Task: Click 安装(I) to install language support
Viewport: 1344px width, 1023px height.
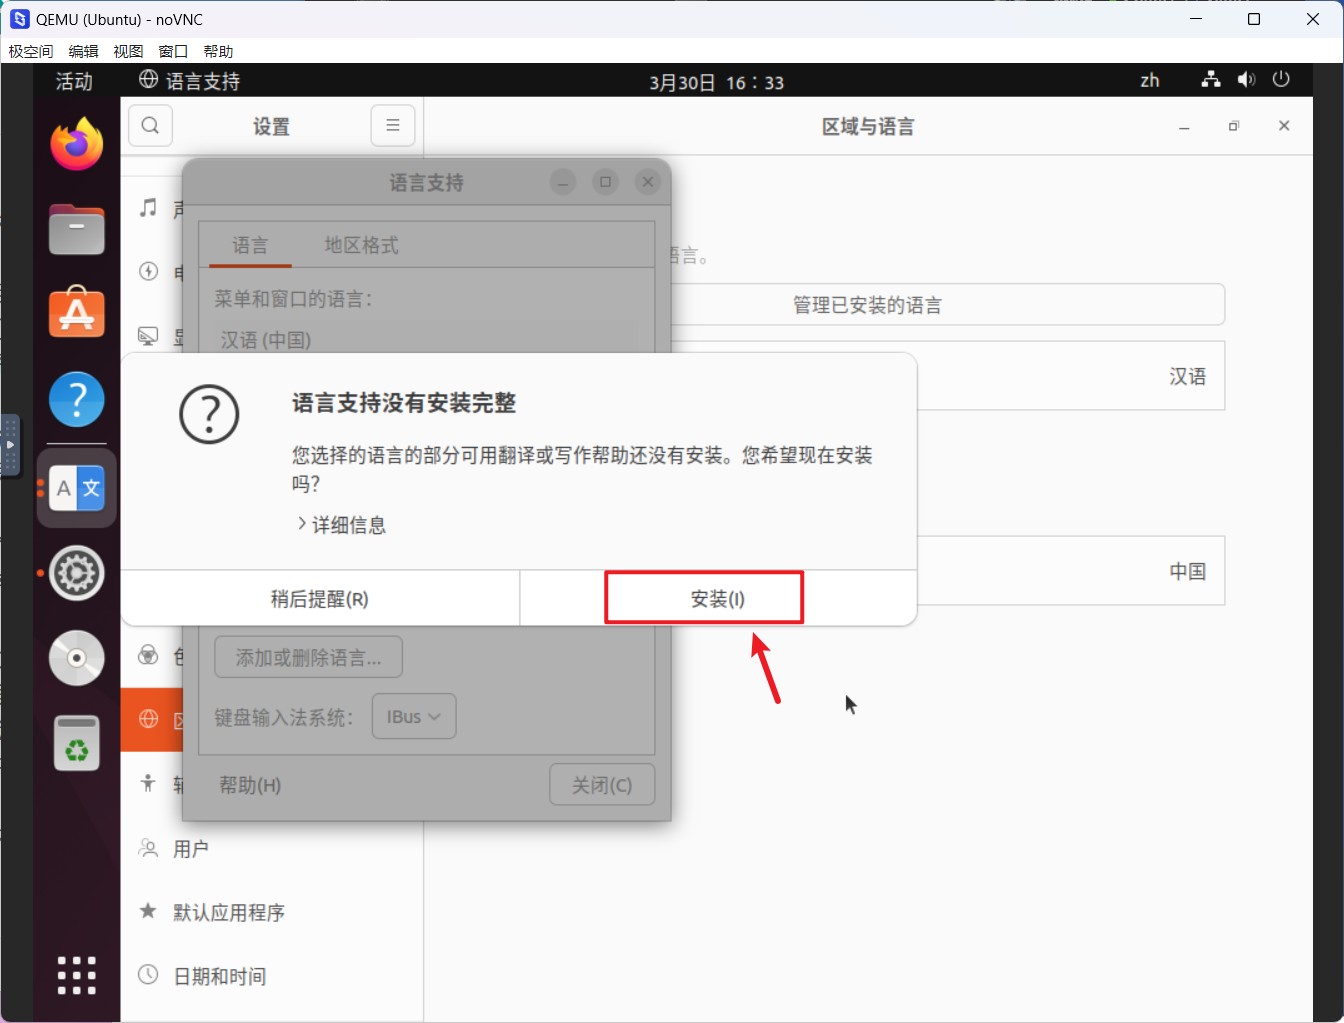Action: pos(718,599)
